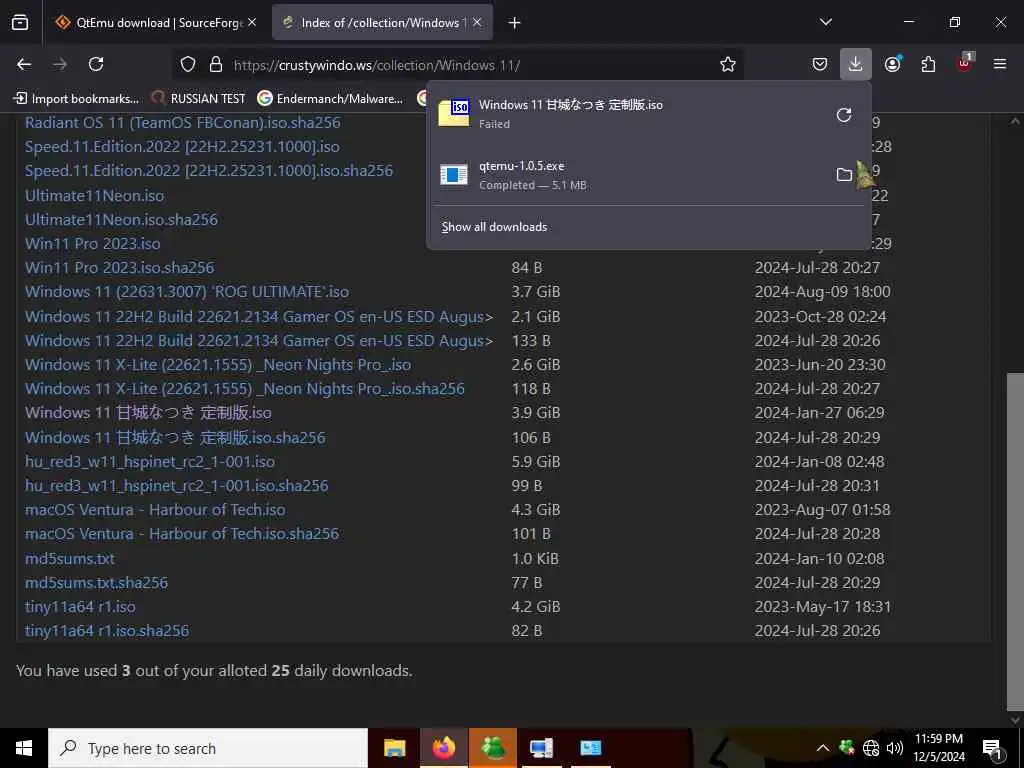The image size is (1024, 768).
Task: Open the 133 B Gamer OS file
Action: [x=259, y=341]
